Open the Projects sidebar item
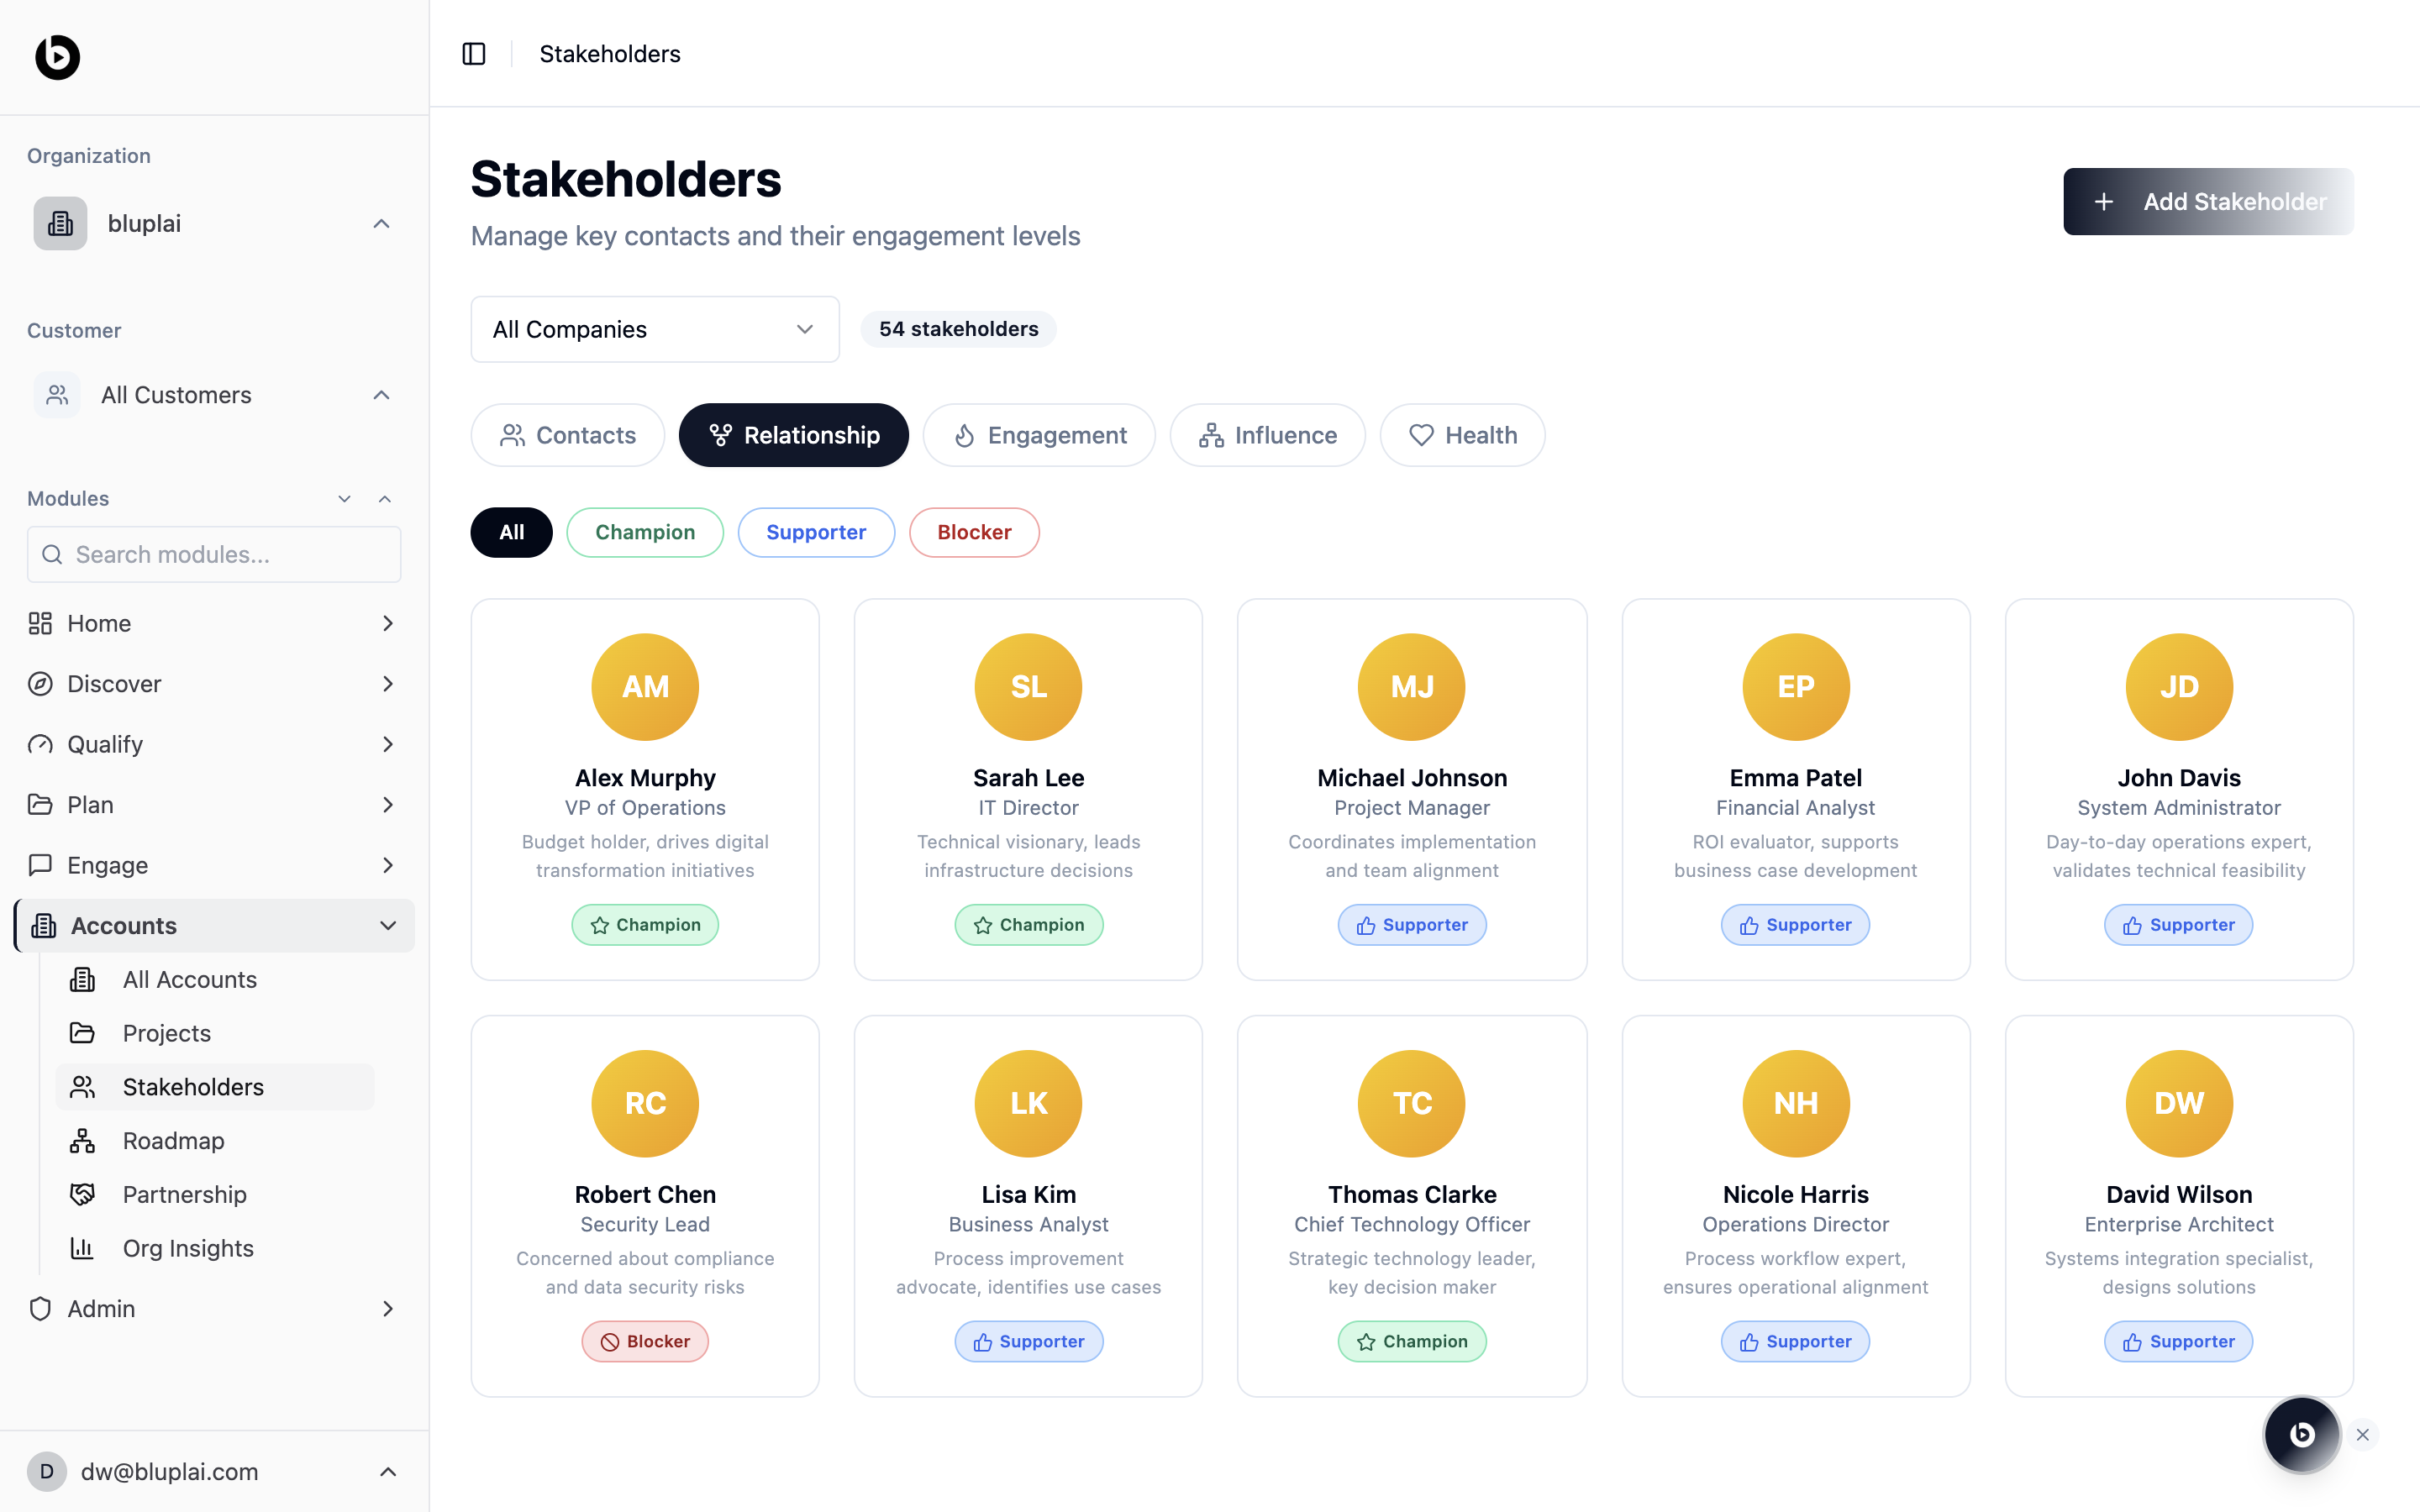Screen dimensions: 2420x1512 166,1033
